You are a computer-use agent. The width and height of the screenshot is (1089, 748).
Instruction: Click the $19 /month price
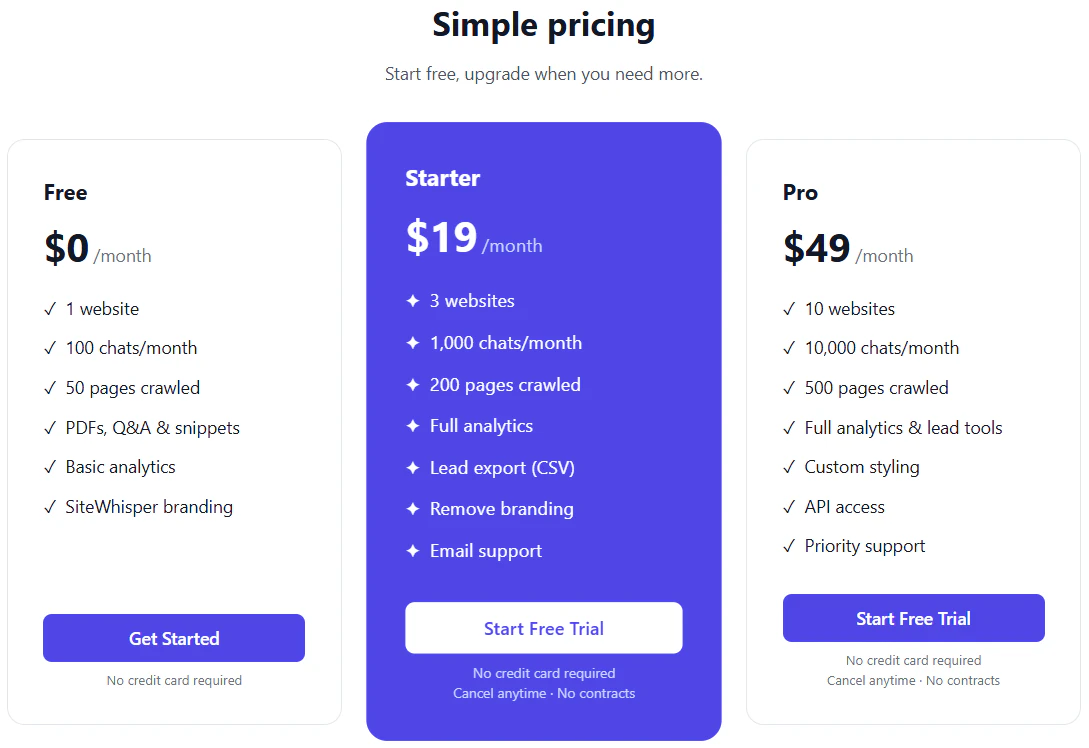[474, 238]
